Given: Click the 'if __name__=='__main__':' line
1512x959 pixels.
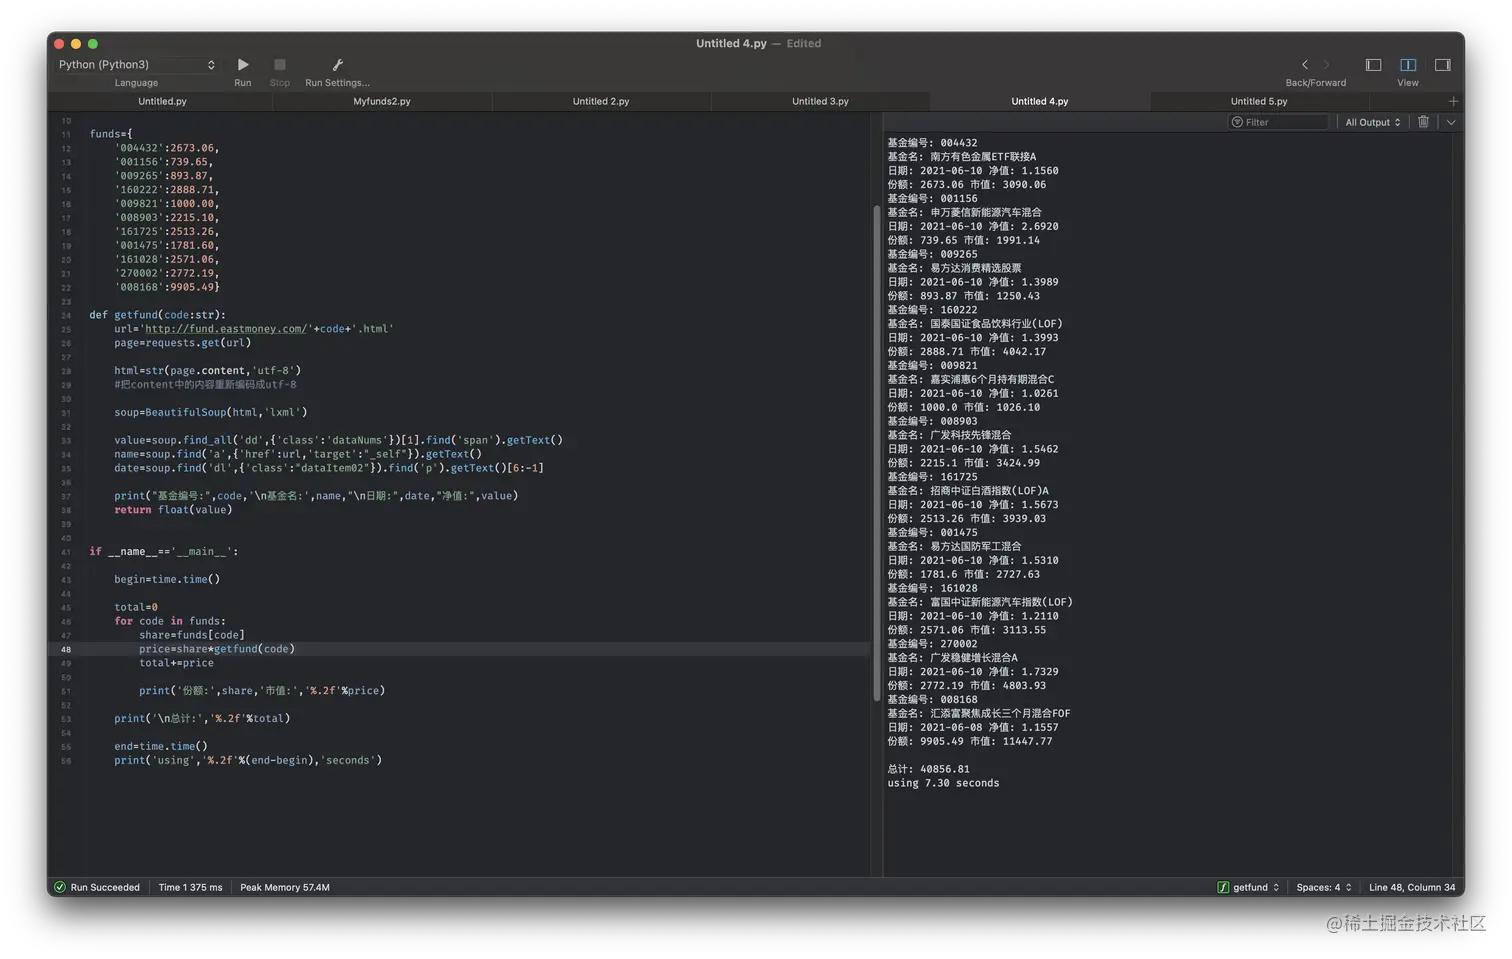Looking at the screenshot, I should coord(164,551).
